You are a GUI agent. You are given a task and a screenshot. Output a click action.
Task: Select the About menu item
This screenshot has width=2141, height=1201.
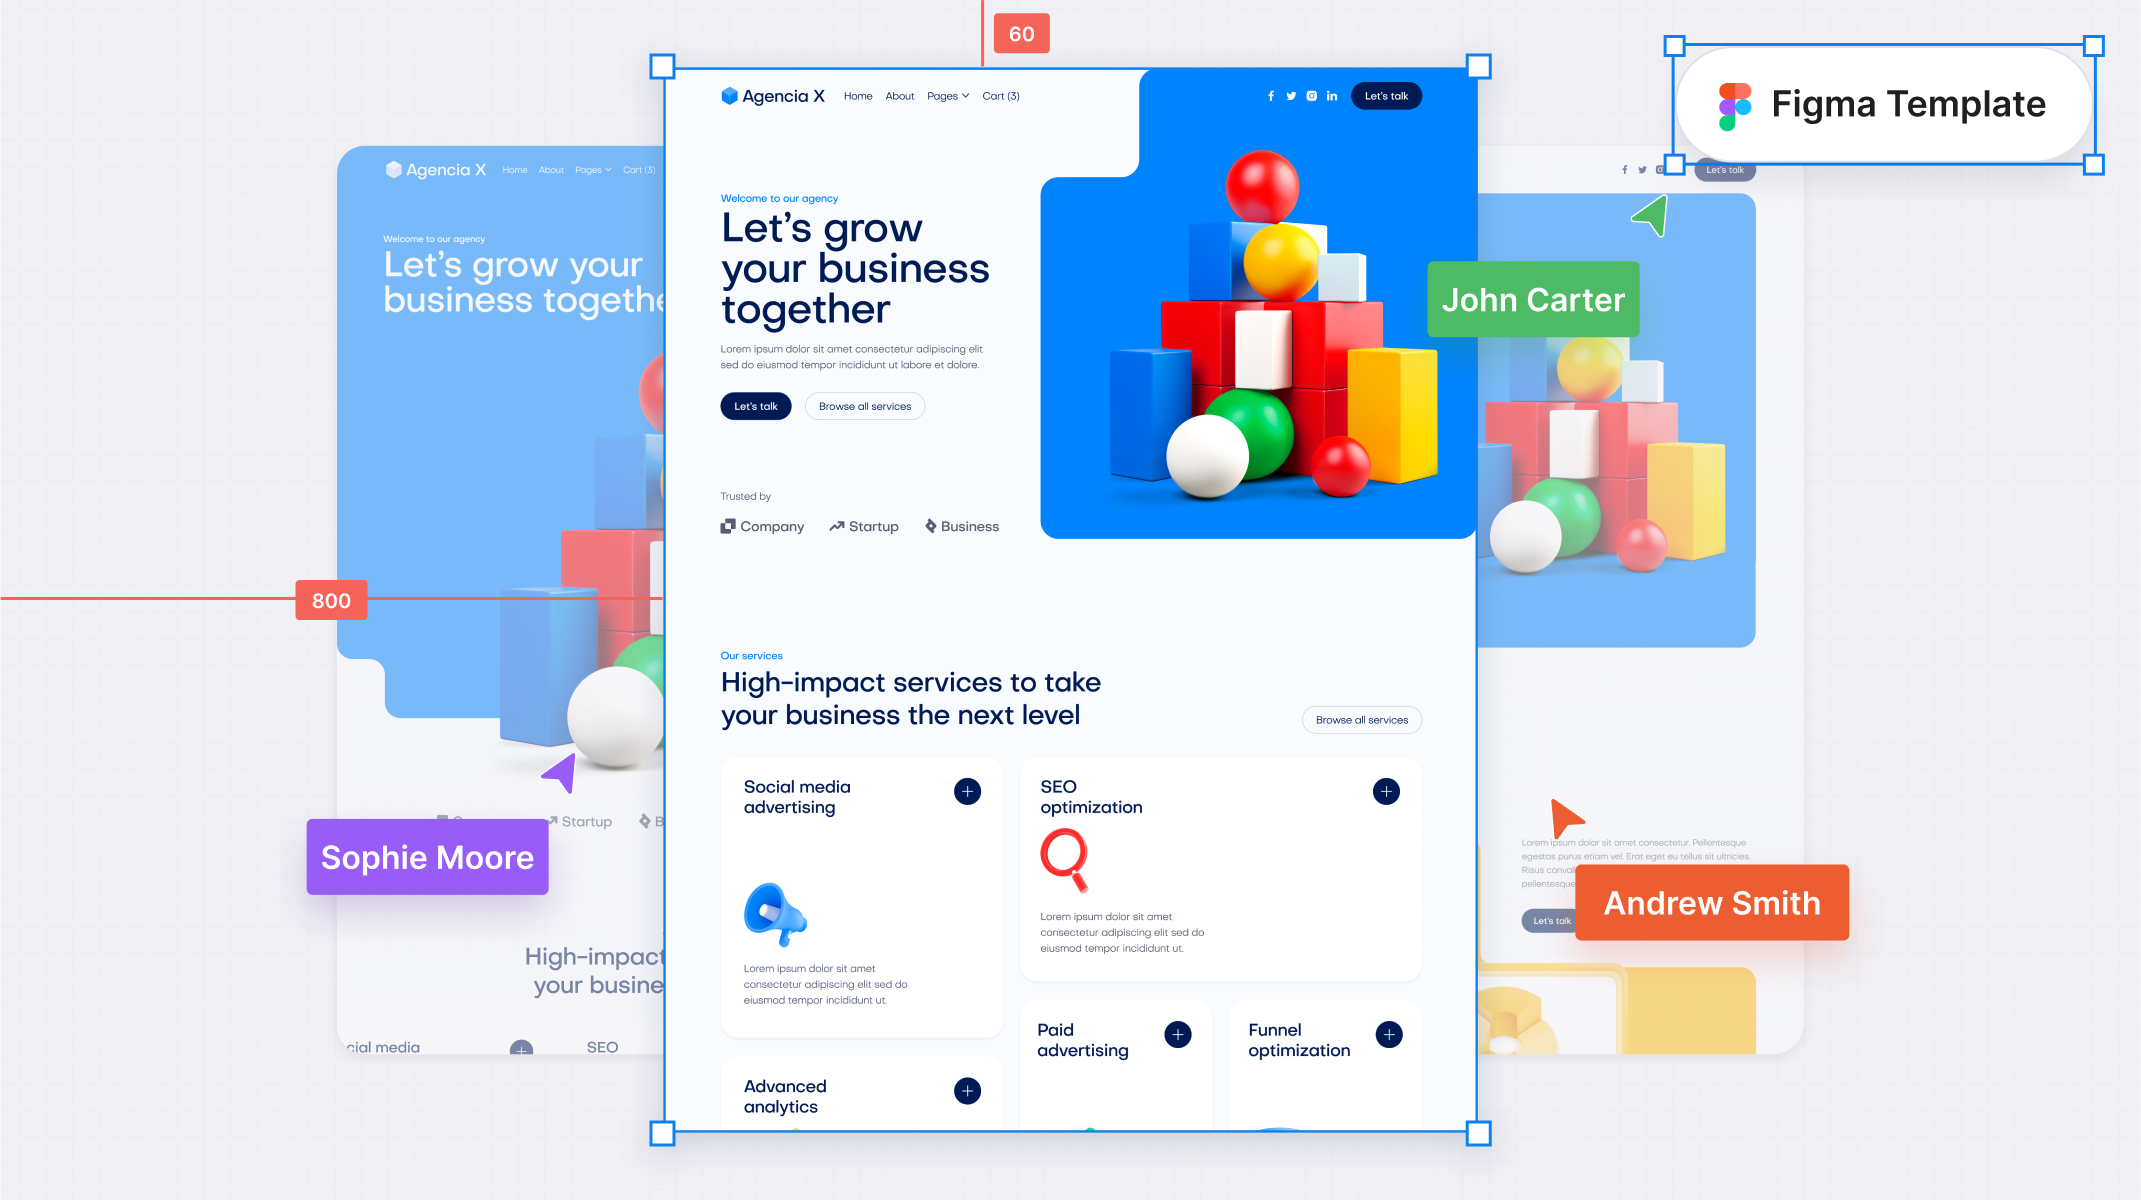click(x=898, y=96)
